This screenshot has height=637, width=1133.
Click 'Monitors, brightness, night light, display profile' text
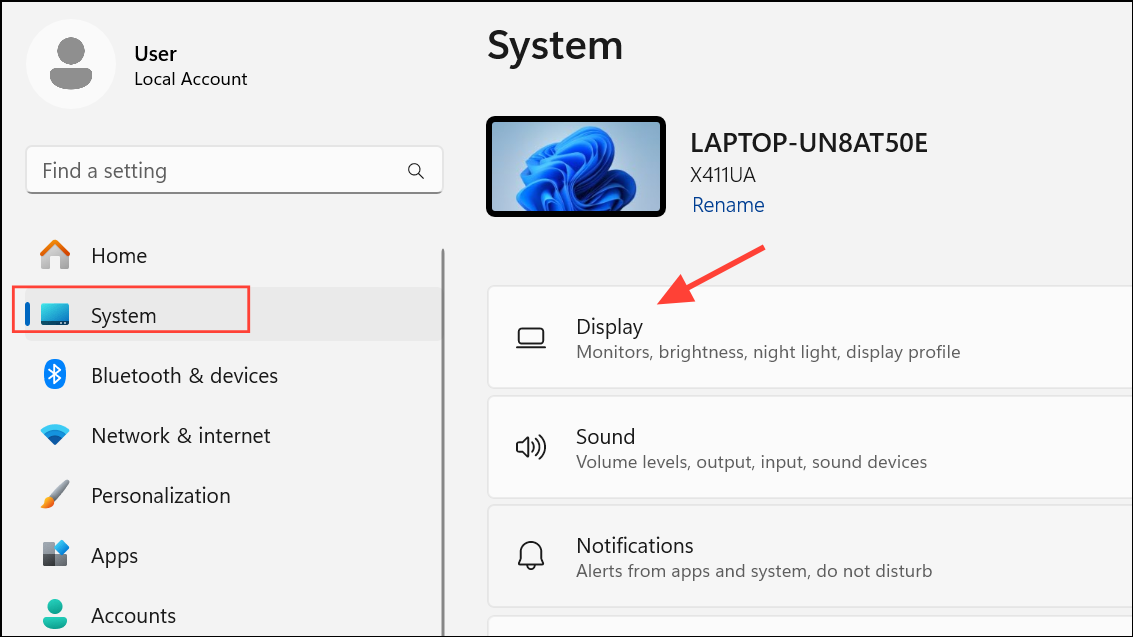click(768, 352)
